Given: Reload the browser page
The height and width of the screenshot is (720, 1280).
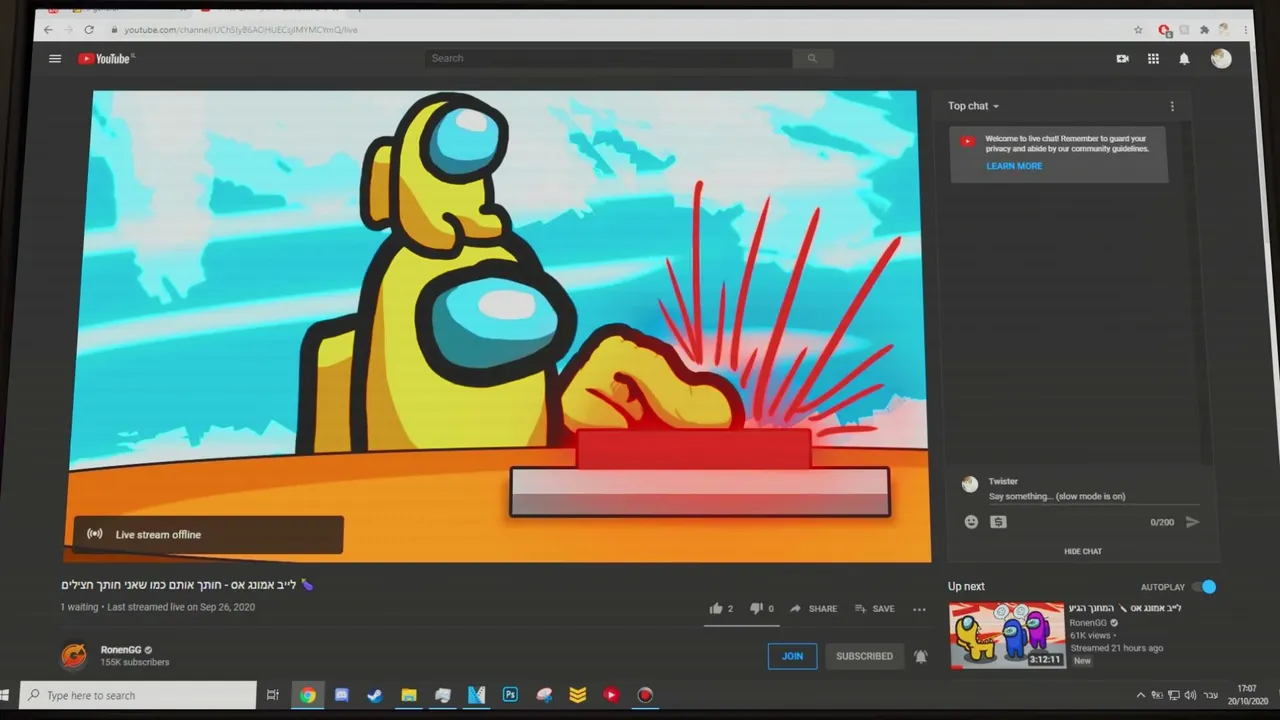Looking at the screenshot, I should pos(89,30).
